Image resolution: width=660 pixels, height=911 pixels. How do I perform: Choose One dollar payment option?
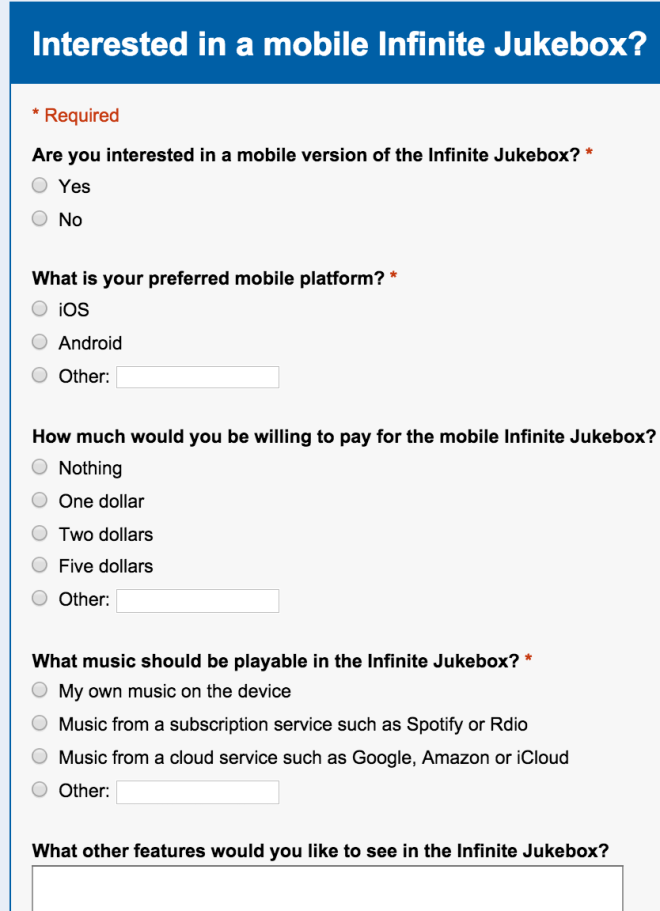coord(38,499)
